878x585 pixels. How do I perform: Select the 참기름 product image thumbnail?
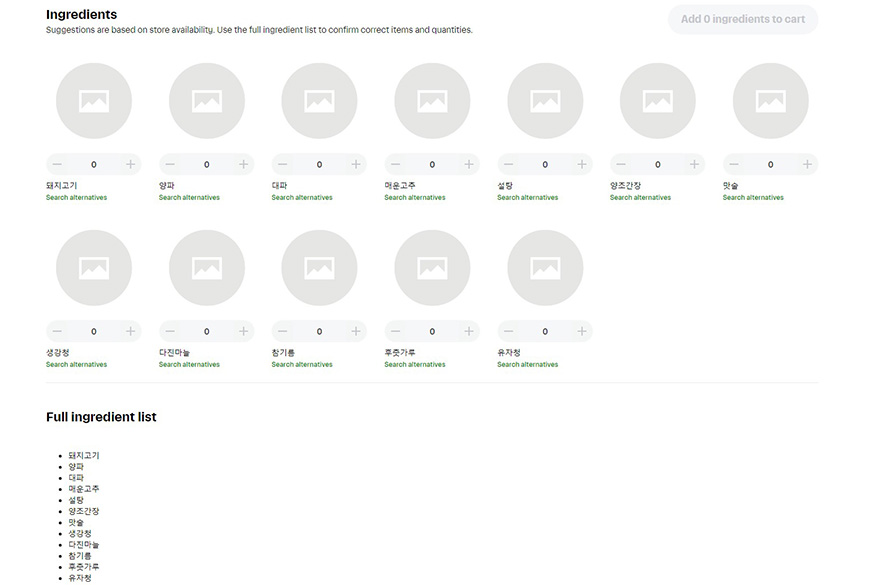(319, 268)
